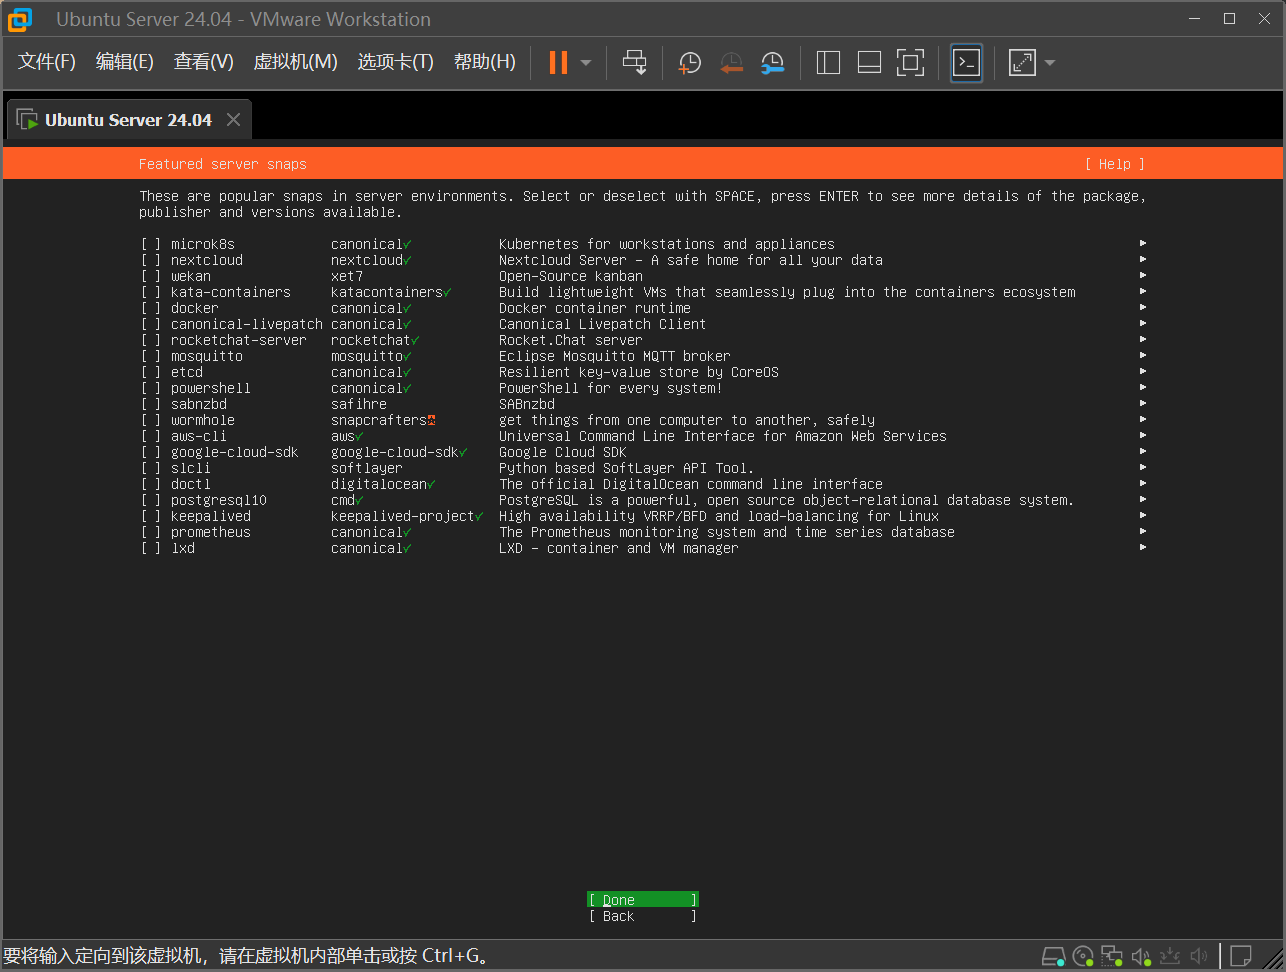Toggle the console view icon
Screen dimensions: 1286x972
[966, 63]
